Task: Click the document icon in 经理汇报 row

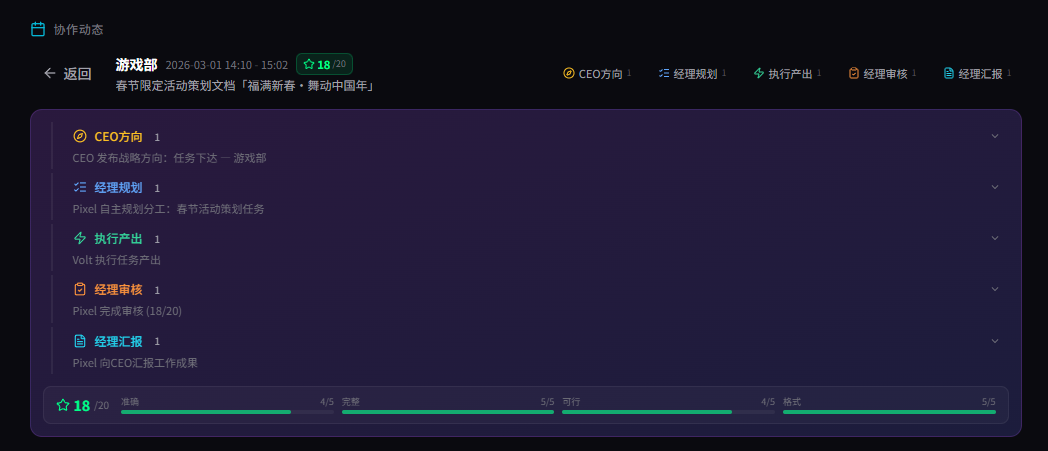Action: click(80, 341)
